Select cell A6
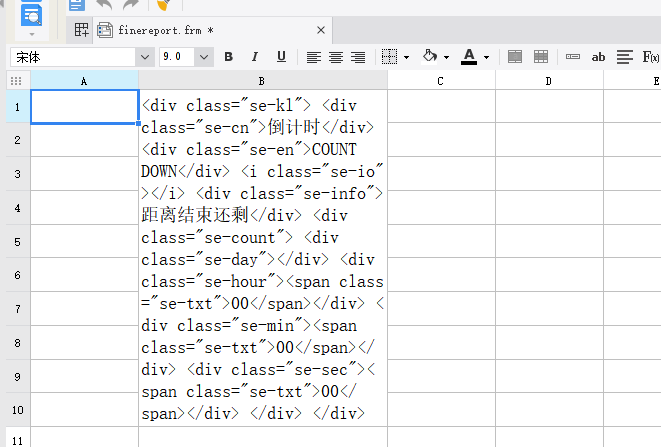 tap(84, 275)
